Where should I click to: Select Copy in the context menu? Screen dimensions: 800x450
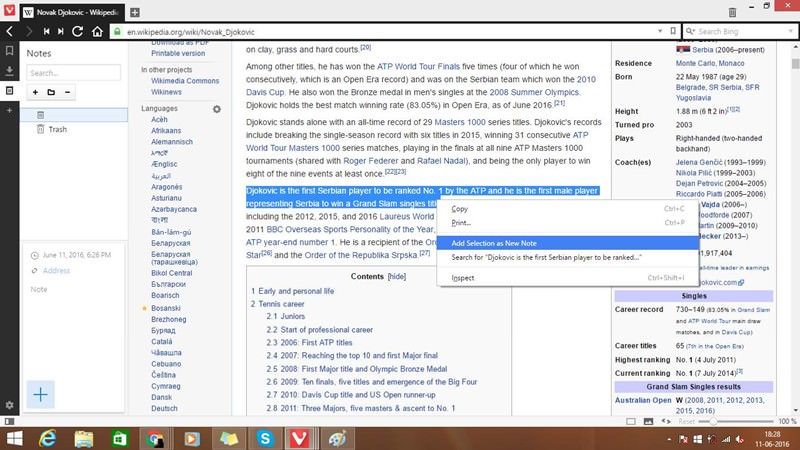click(568, 209)
